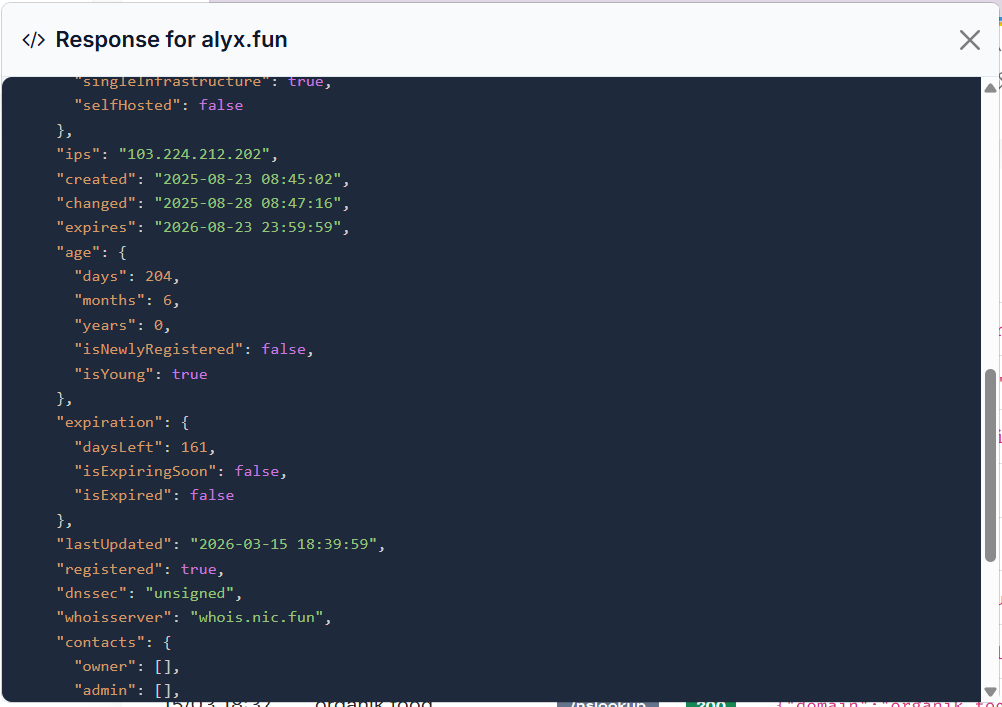Click the Response for alyx.fun title text
The image size is (1002, 707).
point(171,40)
